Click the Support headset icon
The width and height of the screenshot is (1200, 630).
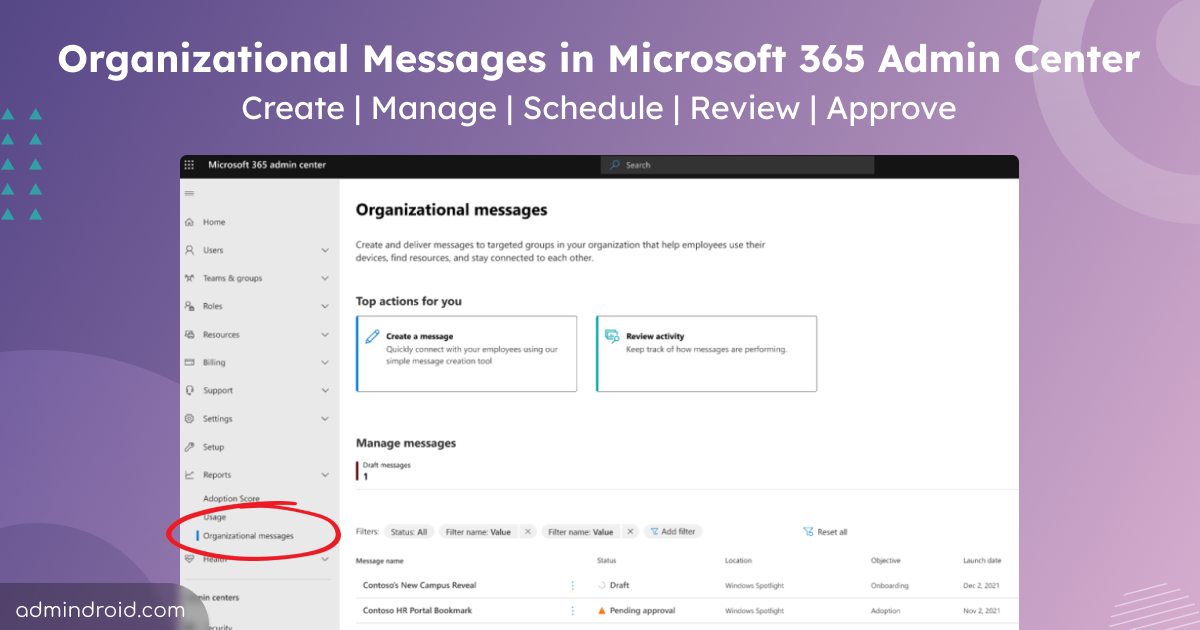pyautogui.click(x=189, y=391)
